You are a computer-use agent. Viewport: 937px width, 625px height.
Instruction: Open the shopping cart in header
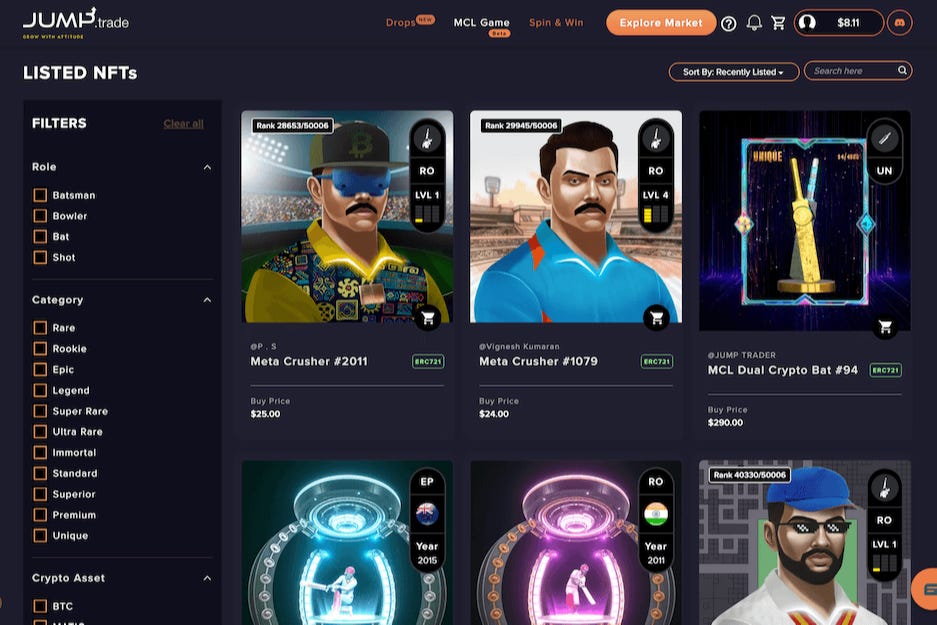point(778,23)
